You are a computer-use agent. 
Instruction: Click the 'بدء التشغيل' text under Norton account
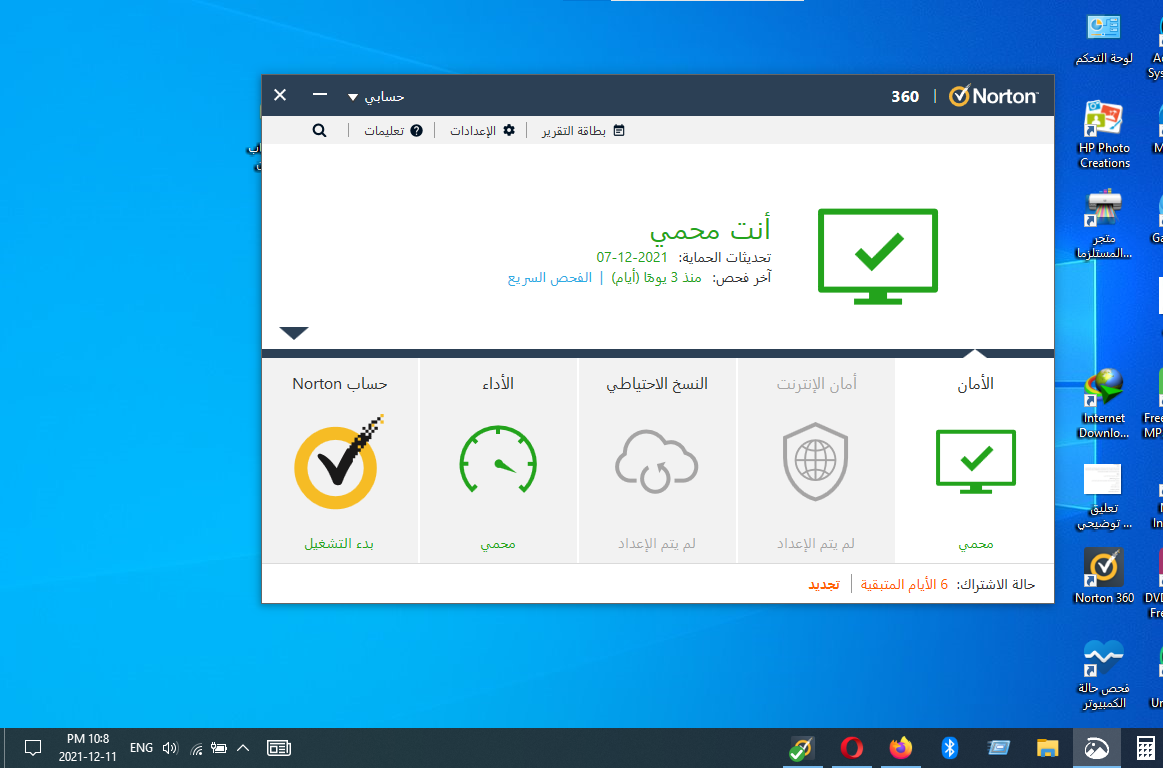click(339, 544)
